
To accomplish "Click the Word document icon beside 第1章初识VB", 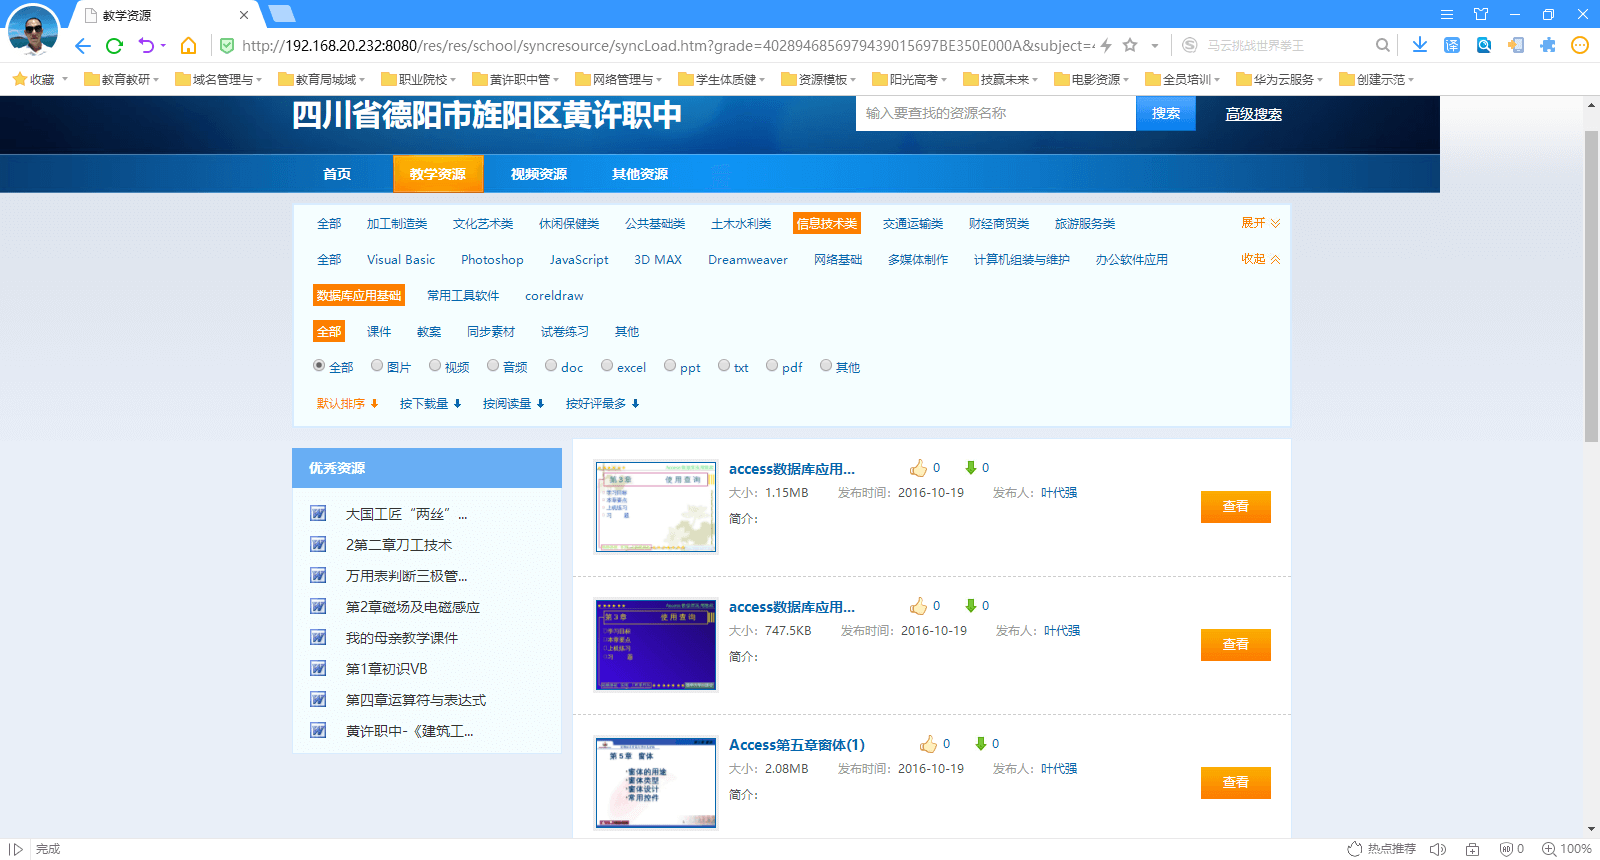I will click(x=318, y=669).
